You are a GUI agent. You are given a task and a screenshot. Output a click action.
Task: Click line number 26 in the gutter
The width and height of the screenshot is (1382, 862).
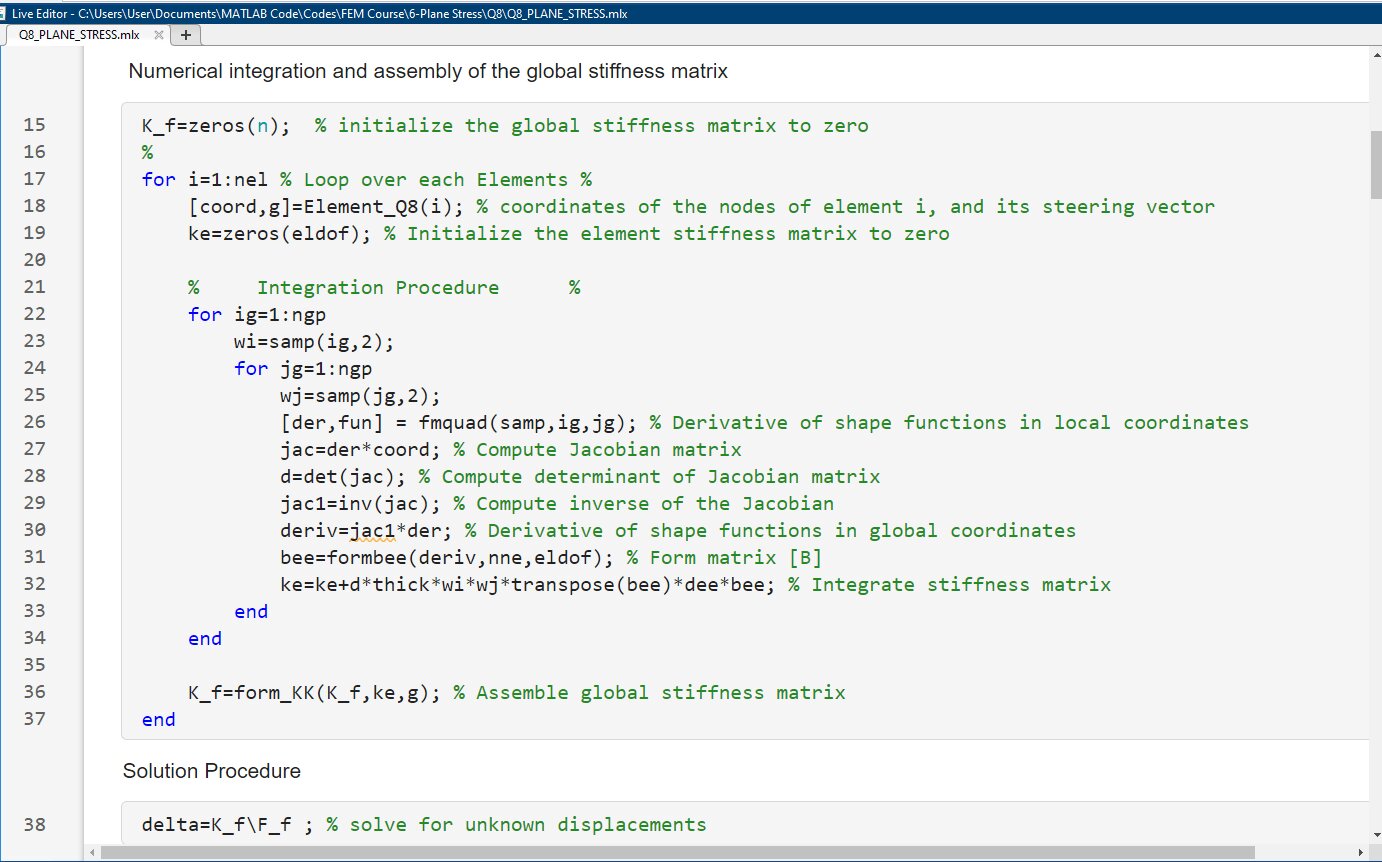point(34,423)
